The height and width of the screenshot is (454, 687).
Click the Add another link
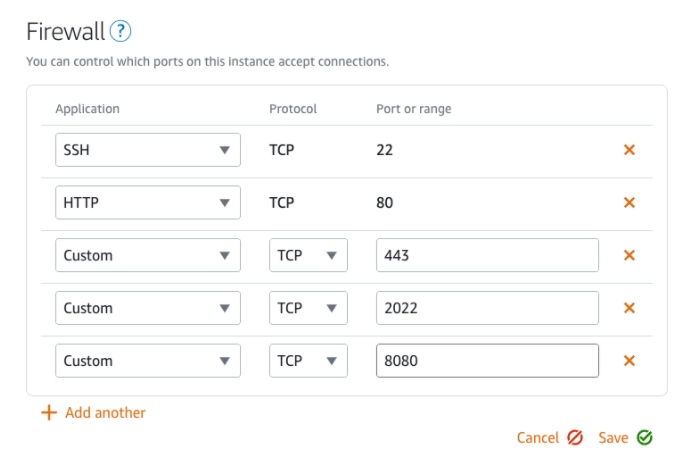pyautogui.click(x=105, y=412)
